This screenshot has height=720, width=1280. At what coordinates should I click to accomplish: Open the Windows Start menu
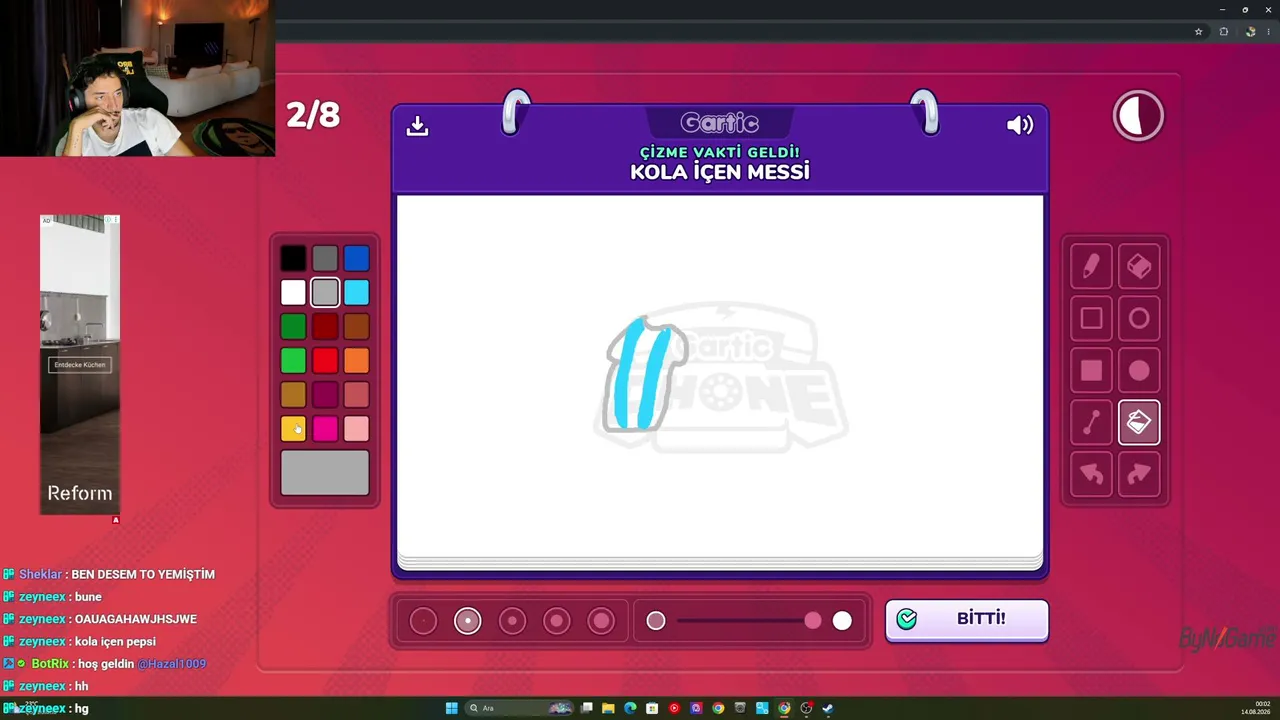pyautogui.click(x=451, y=708)
